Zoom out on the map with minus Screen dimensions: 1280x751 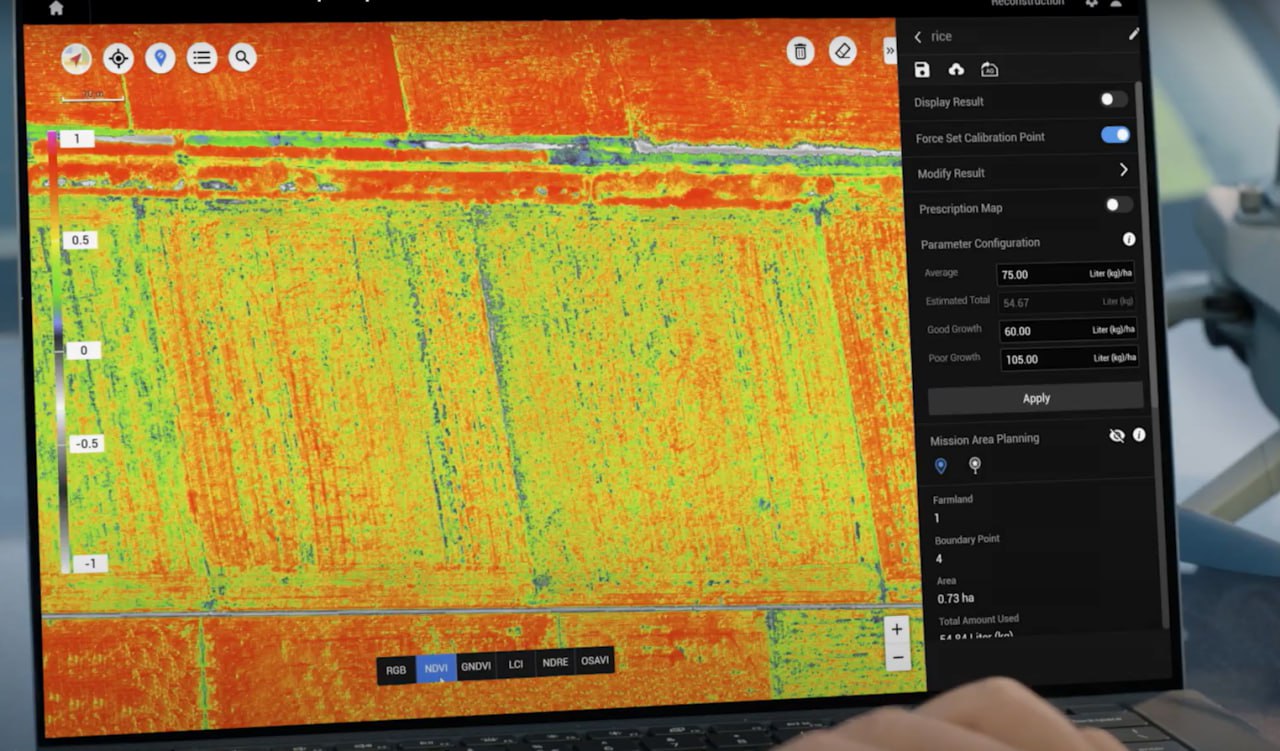point(897,658)
